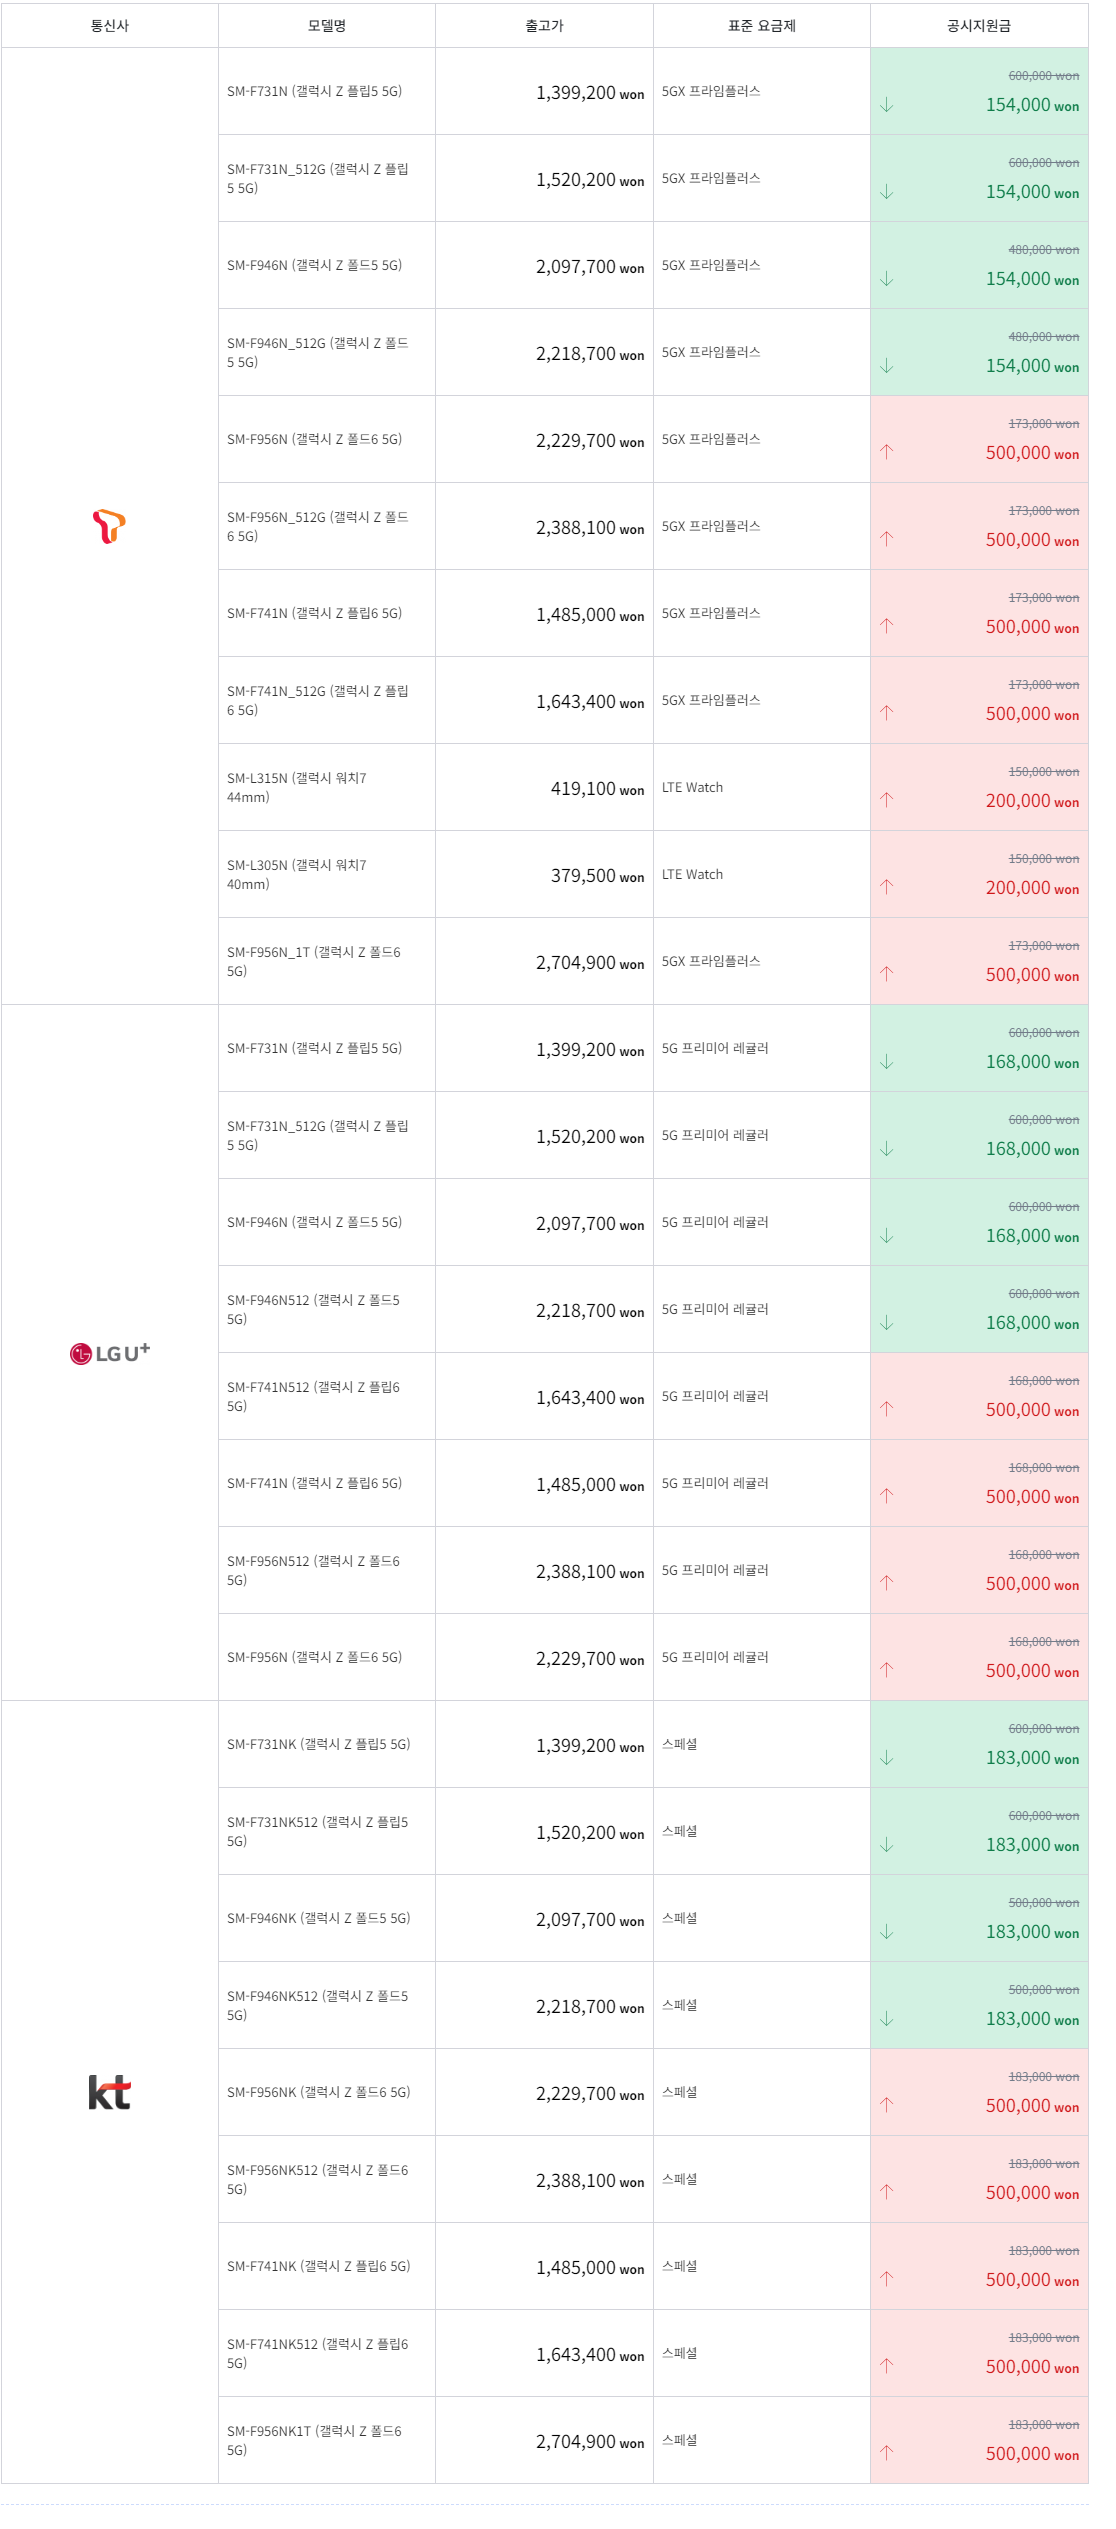This screenshot has height=2529, width=1116.
Task: Click the LG U+ carrier logo
Action: tap(109, 1353)
